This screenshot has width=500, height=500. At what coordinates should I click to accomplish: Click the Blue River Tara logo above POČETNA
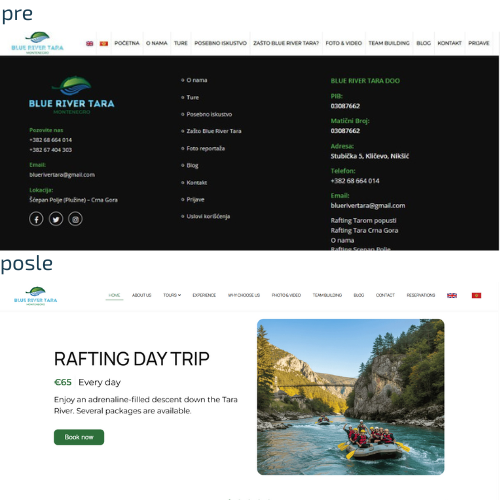coord(37,43)
